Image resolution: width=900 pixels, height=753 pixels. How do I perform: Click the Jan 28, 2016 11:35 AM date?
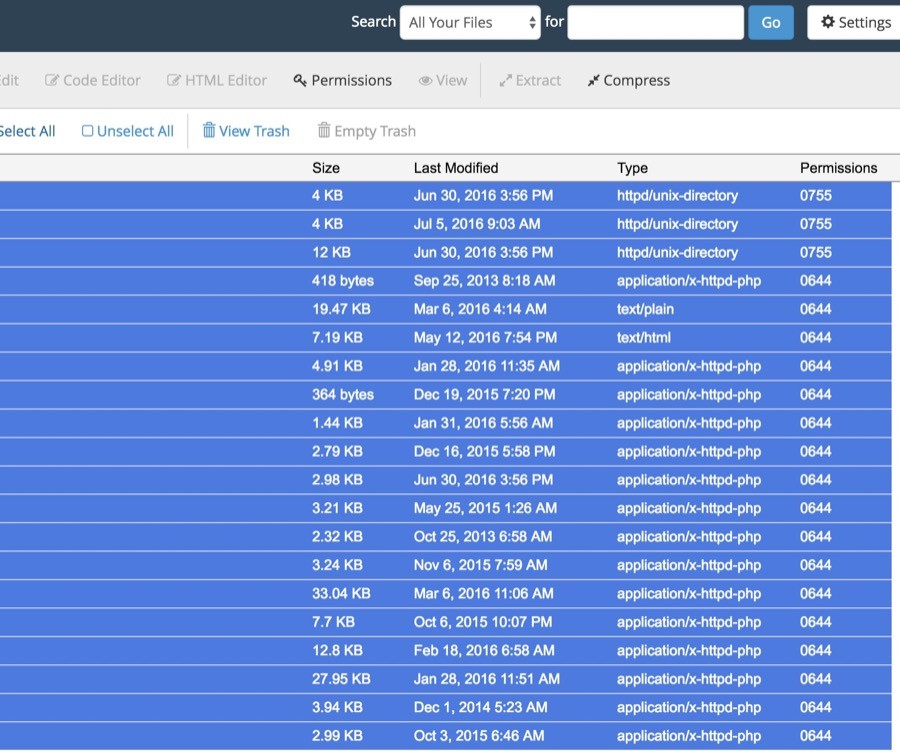point(487,366)
